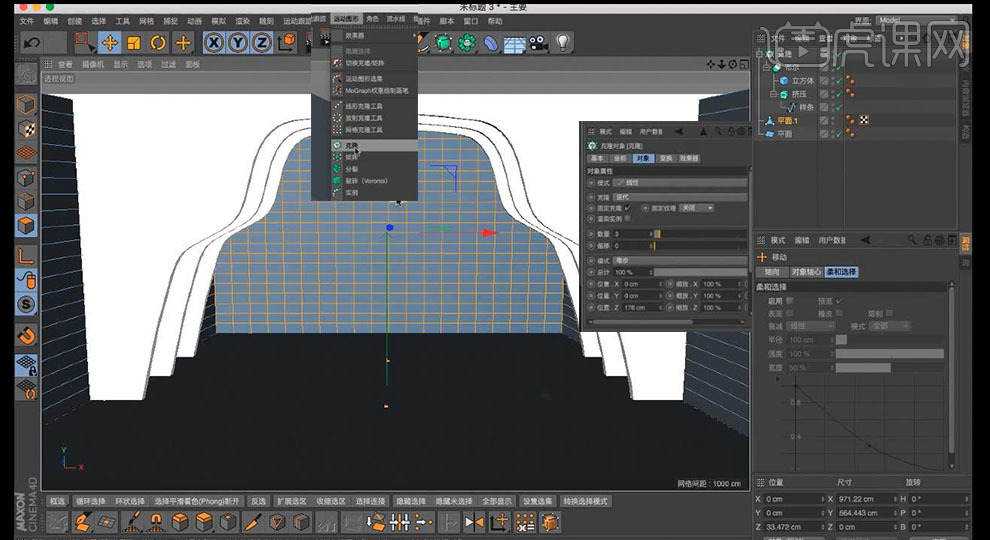Click the 反选 button
The height and width of the screenshot is (540, 990).
[x=258, y=501]
